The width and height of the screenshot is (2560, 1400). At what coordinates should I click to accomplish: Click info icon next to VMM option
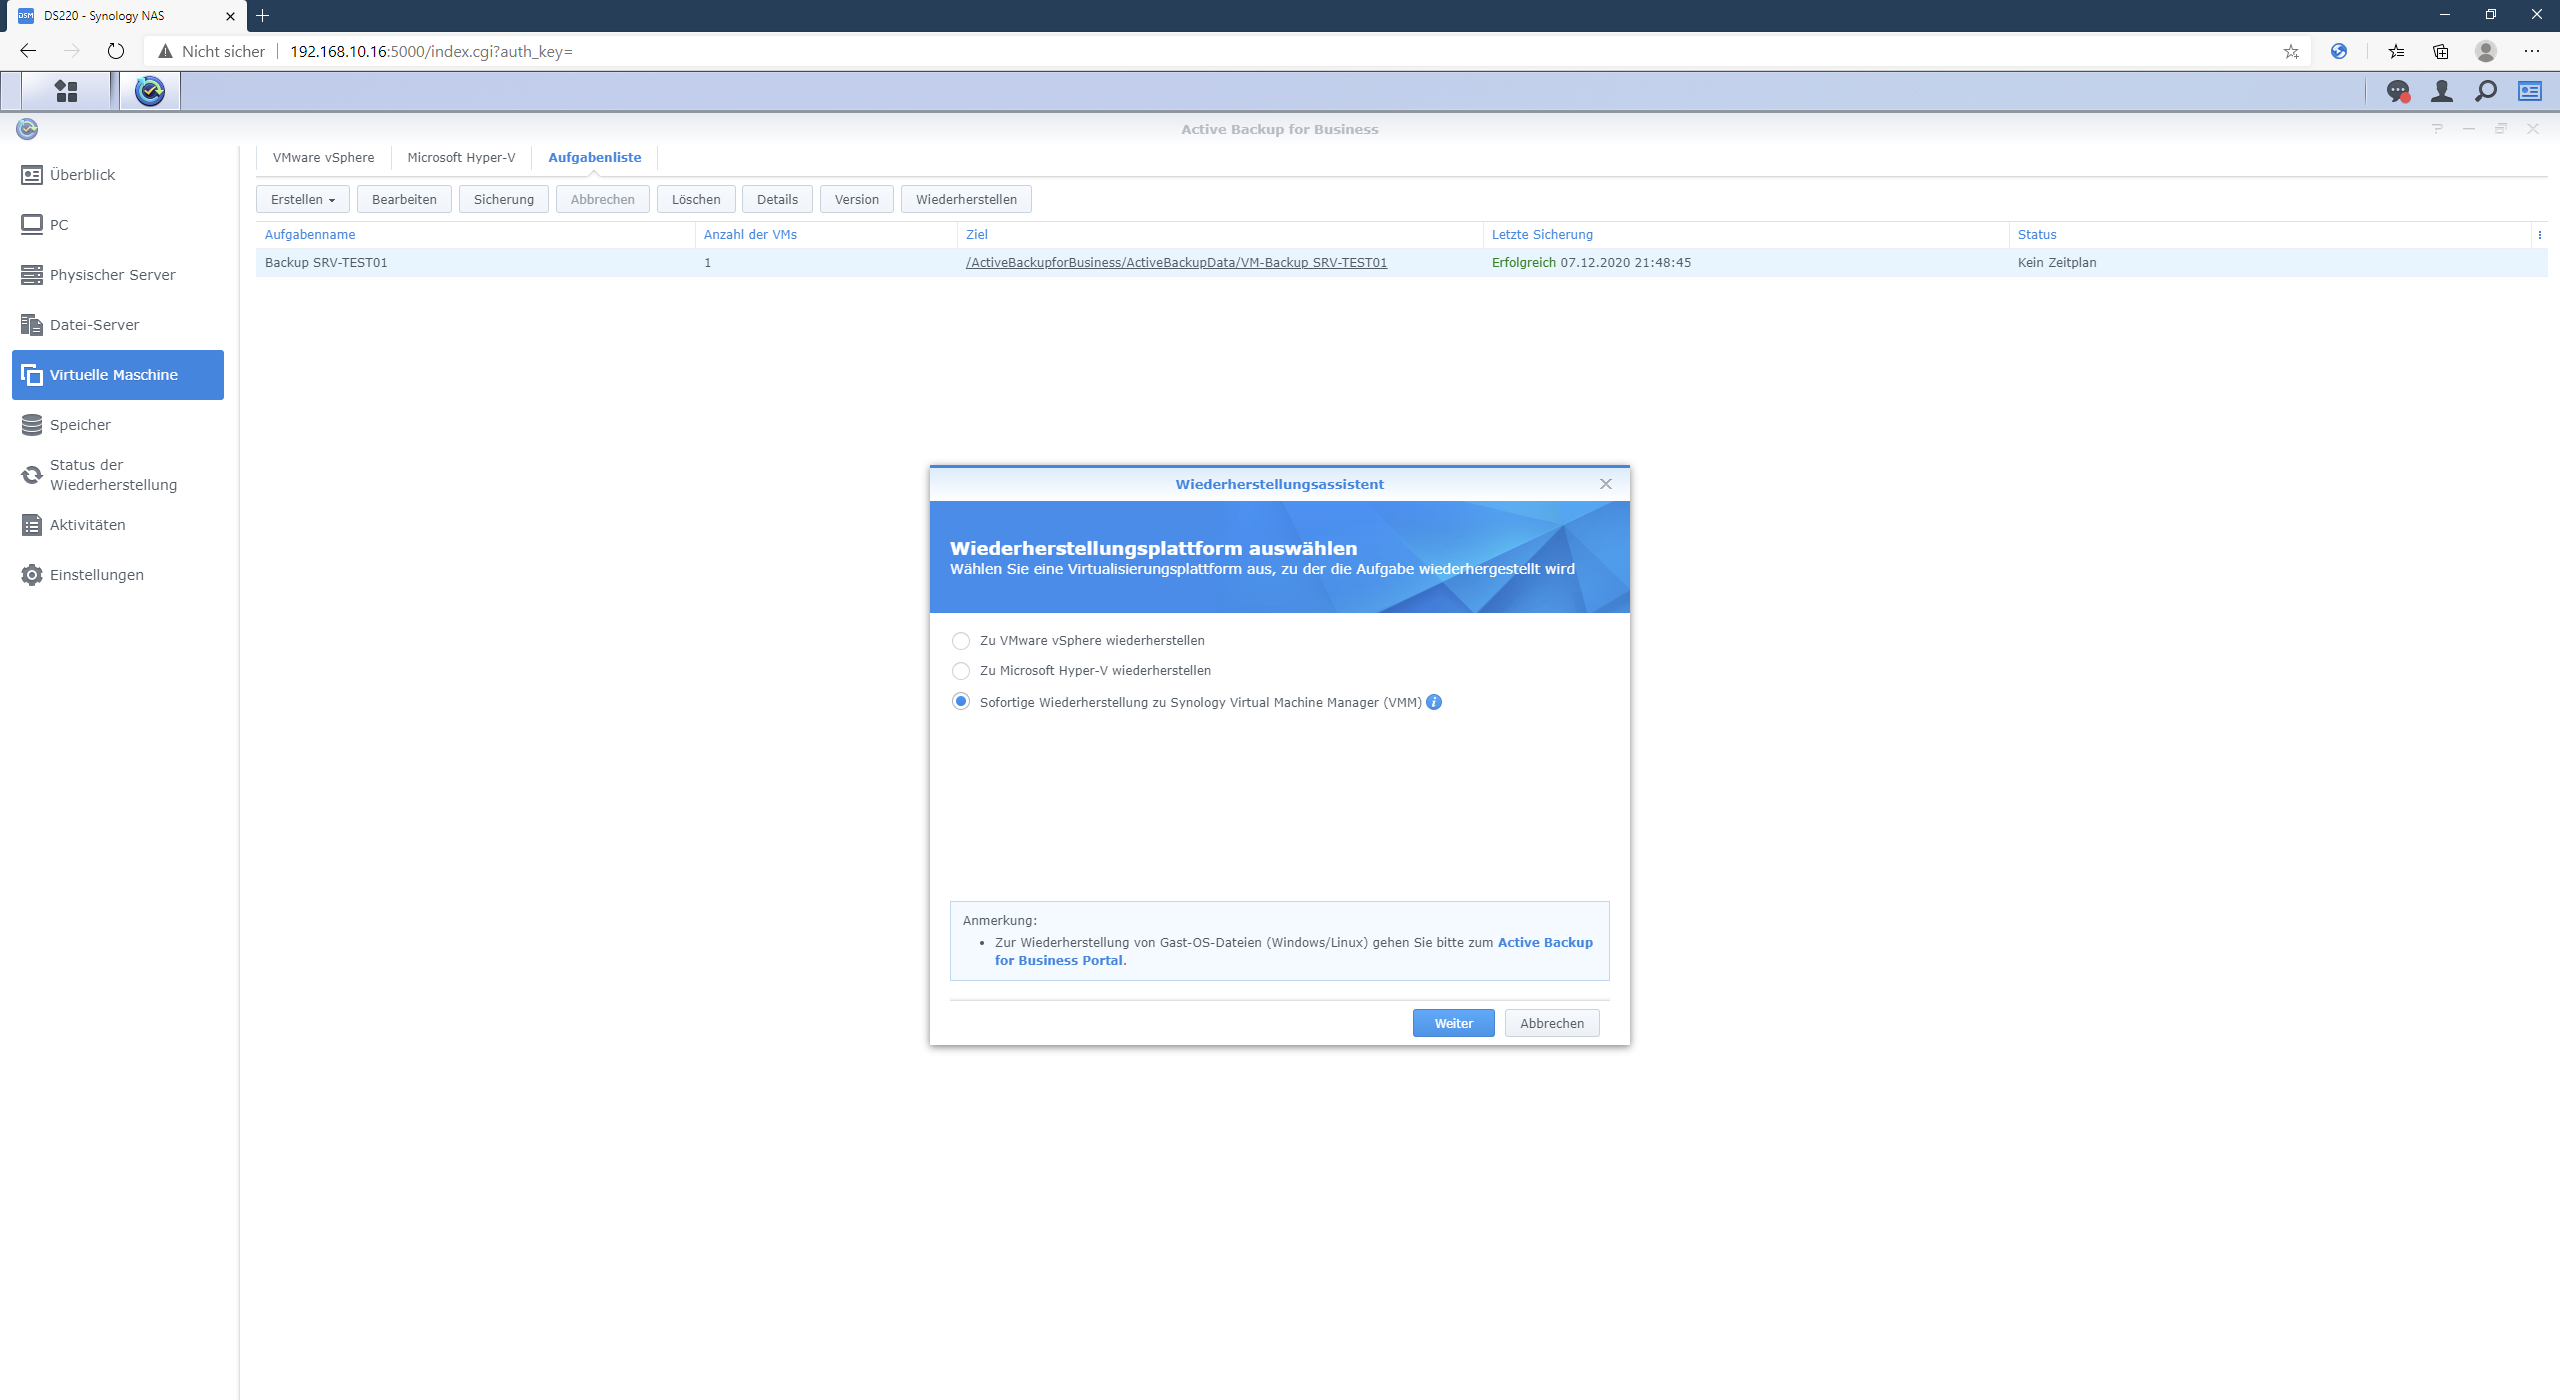point(1434,702)
